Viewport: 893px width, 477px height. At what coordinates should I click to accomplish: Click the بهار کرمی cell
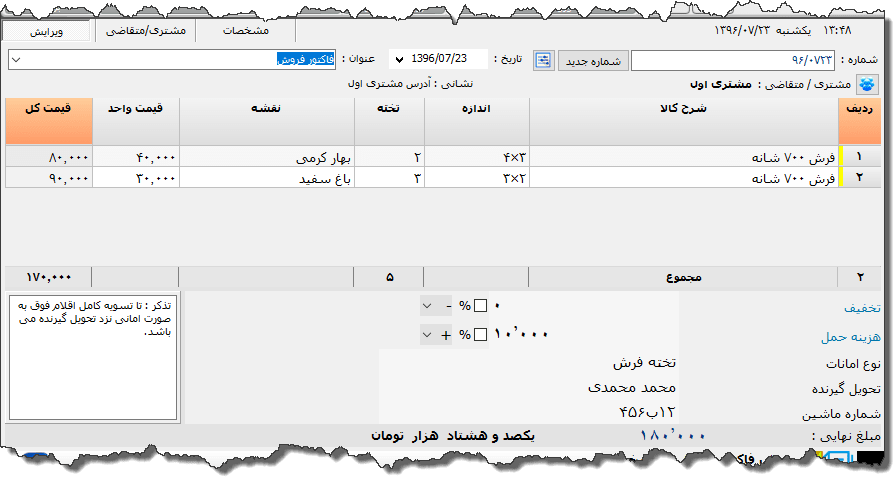tap(267, 157)
